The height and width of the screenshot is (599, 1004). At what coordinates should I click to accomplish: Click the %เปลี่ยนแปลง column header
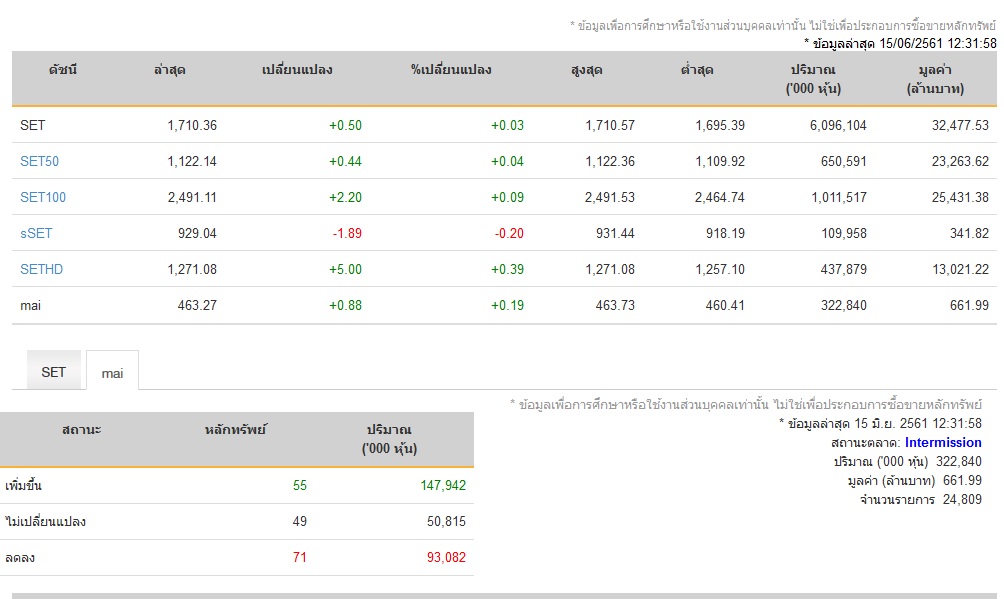pyautogui.click(x=451, y=70)
